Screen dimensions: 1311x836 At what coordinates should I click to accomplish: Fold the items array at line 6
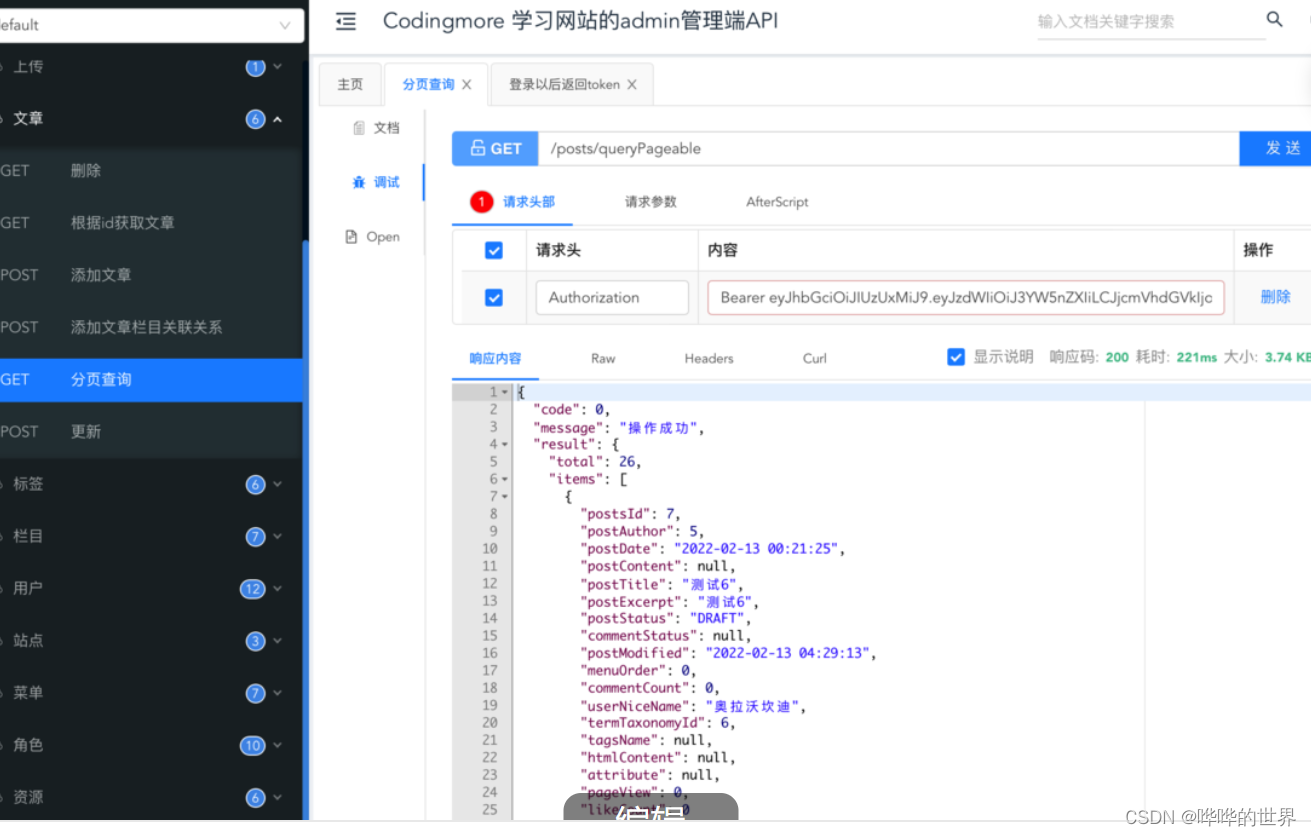pyautogui.click(x=505, y=479)
